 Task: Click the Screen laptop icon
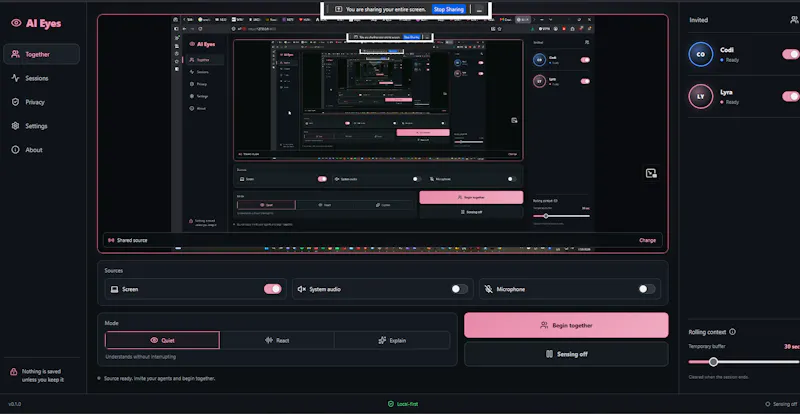[x=114, y=289]
